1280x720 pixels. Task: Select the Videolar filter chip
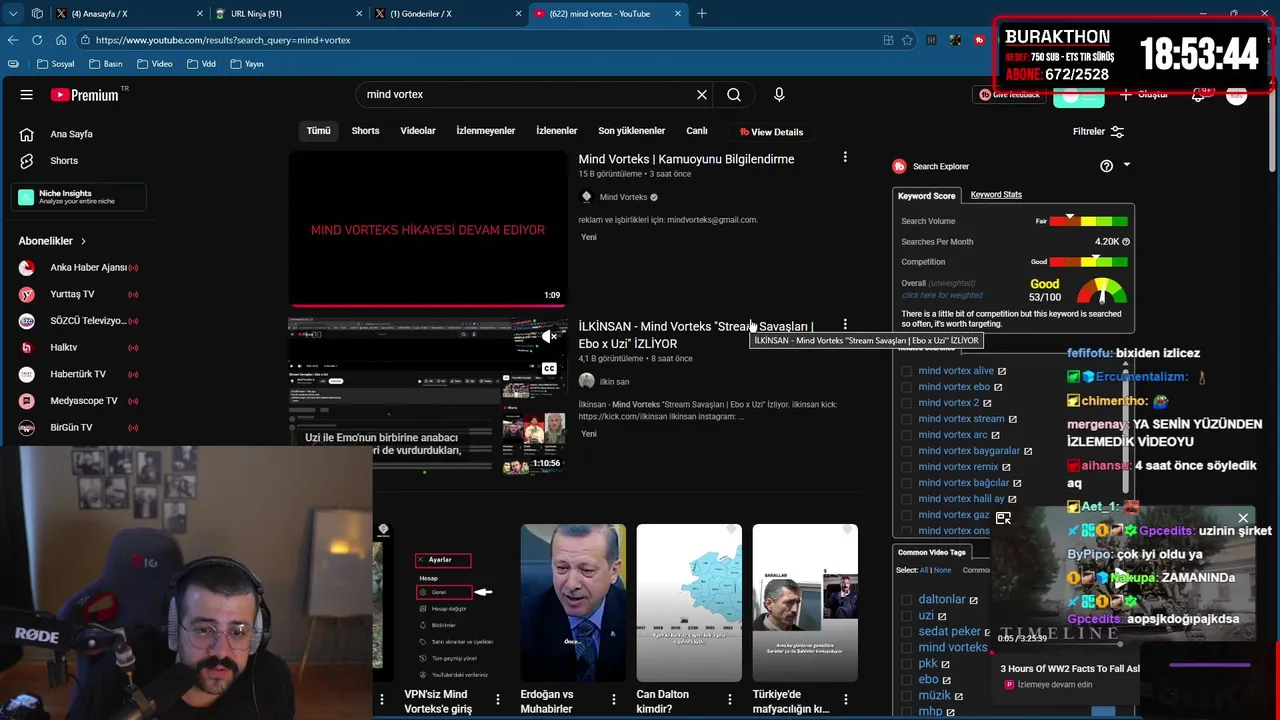(x=418, y=131)
